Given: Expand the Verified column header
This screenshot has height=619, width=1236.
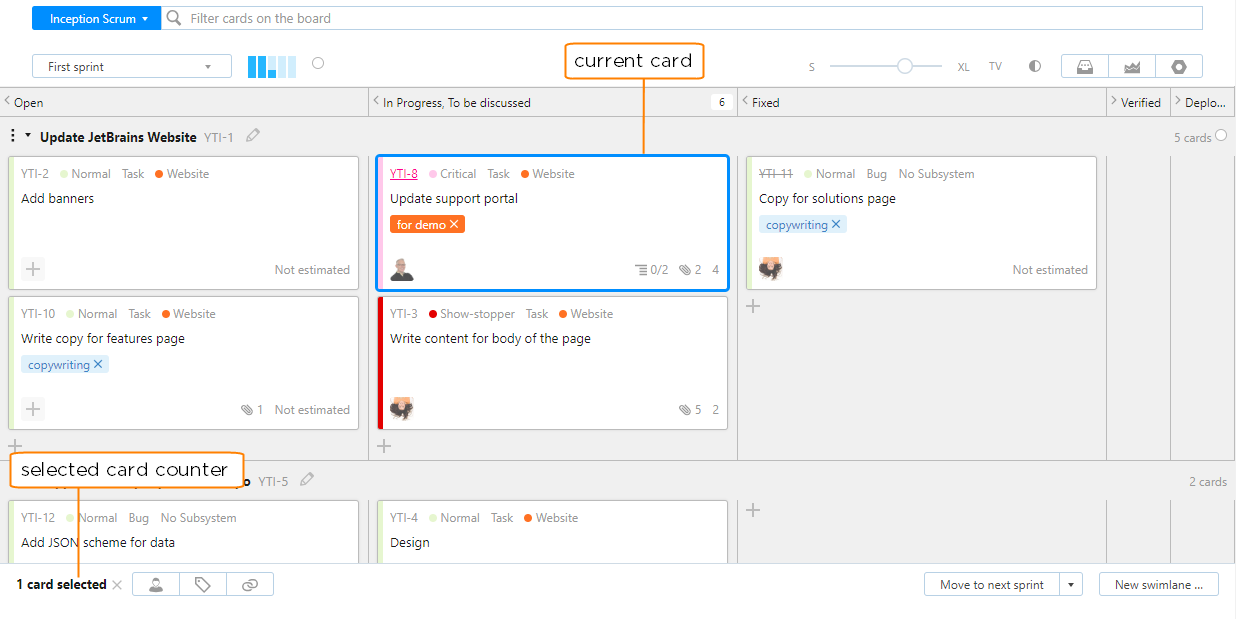Looking at the screenshot, I should tap(1114, 102).
